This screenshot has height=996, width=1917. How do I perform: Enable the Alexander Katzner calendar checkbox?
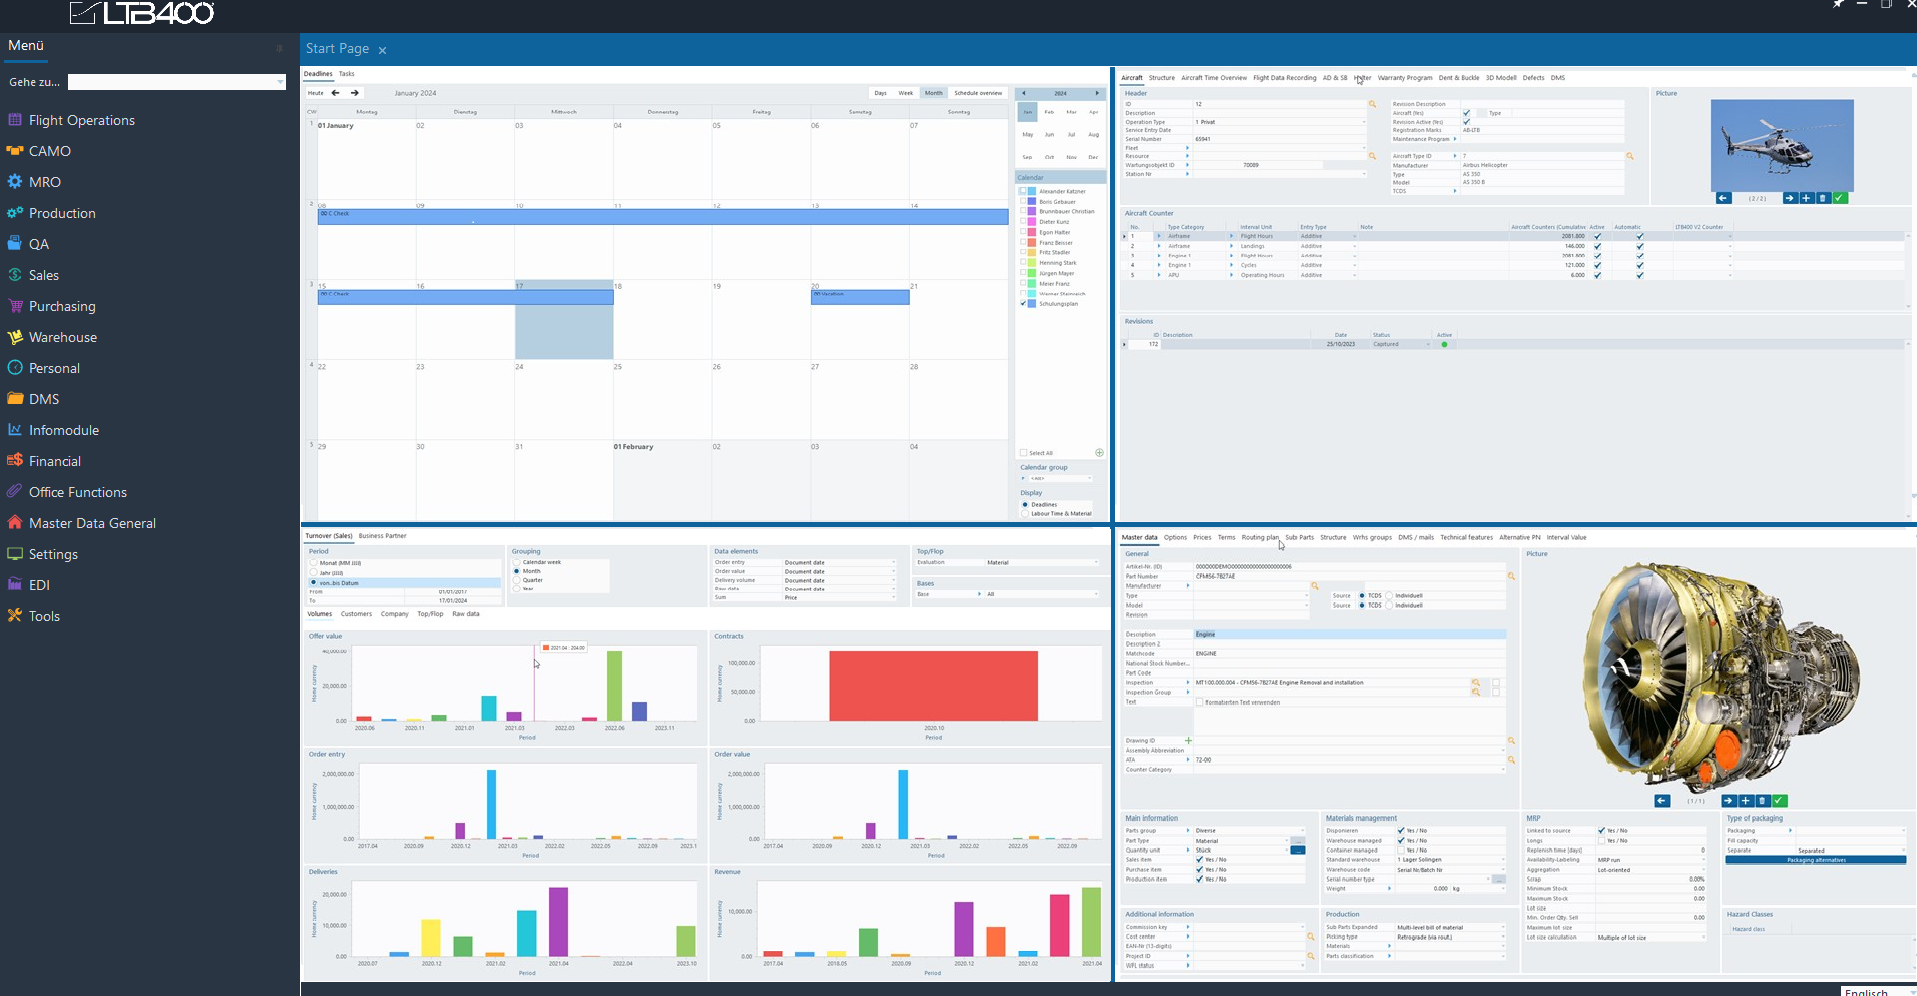[1023, 191]
